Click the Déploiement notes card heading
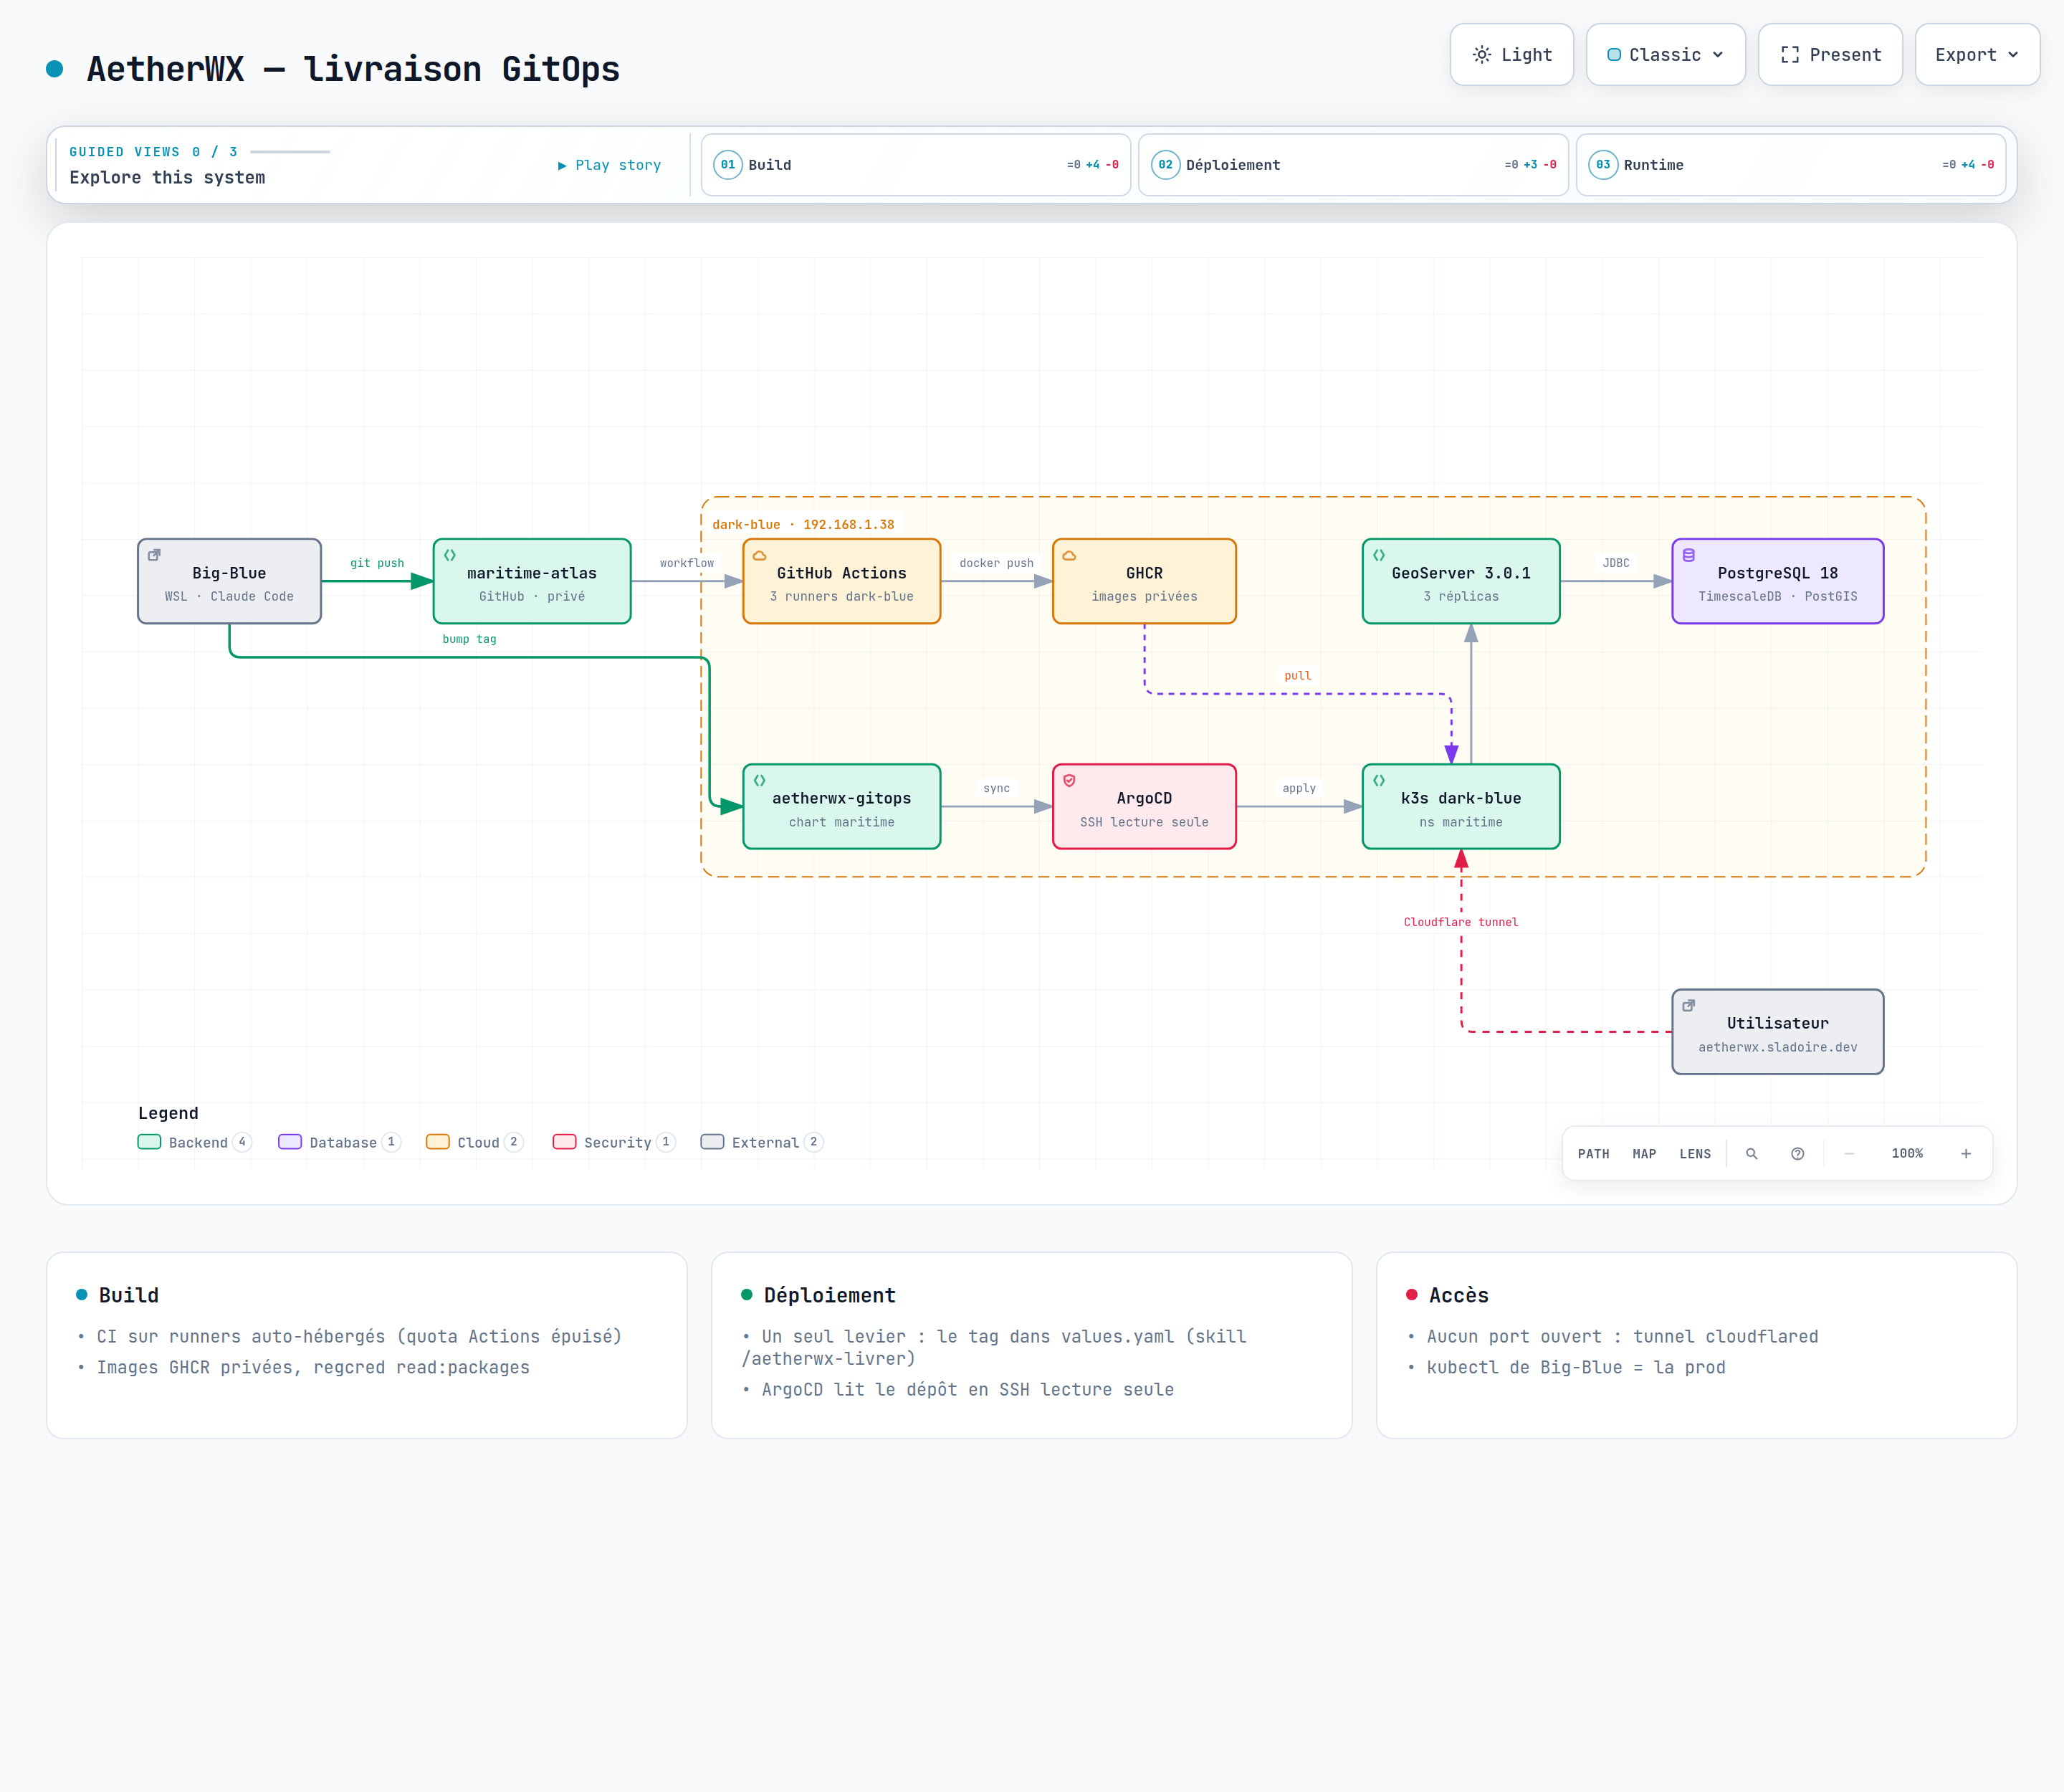 point(829,1295)
